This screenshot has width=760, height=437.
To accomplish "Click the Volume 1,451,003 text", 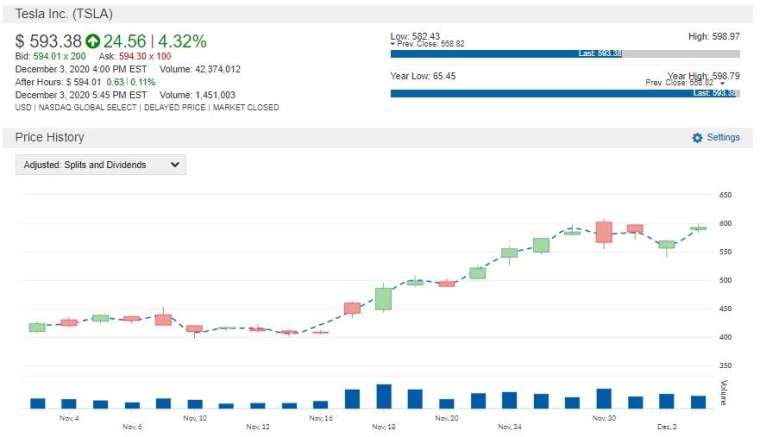I will 197,95.
